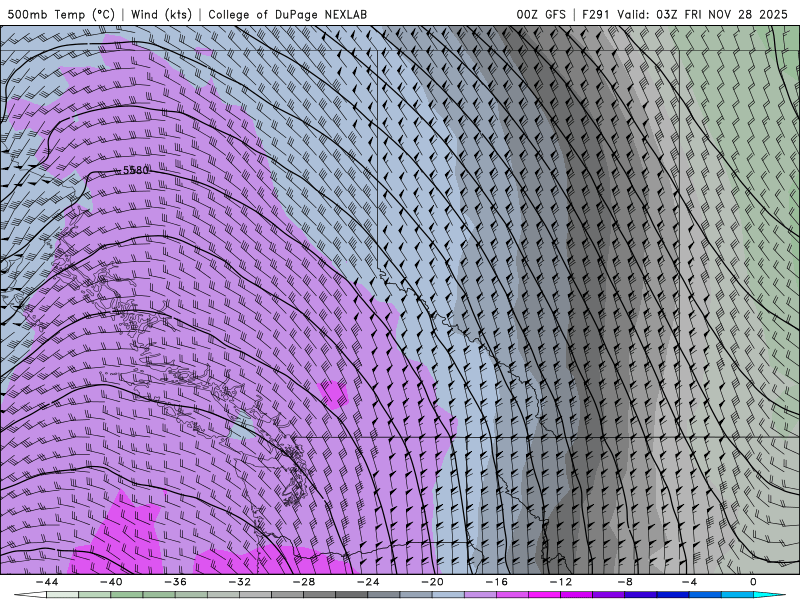
Task: Click the '-8' color scale tick label
Action: [x=626, y=582]
